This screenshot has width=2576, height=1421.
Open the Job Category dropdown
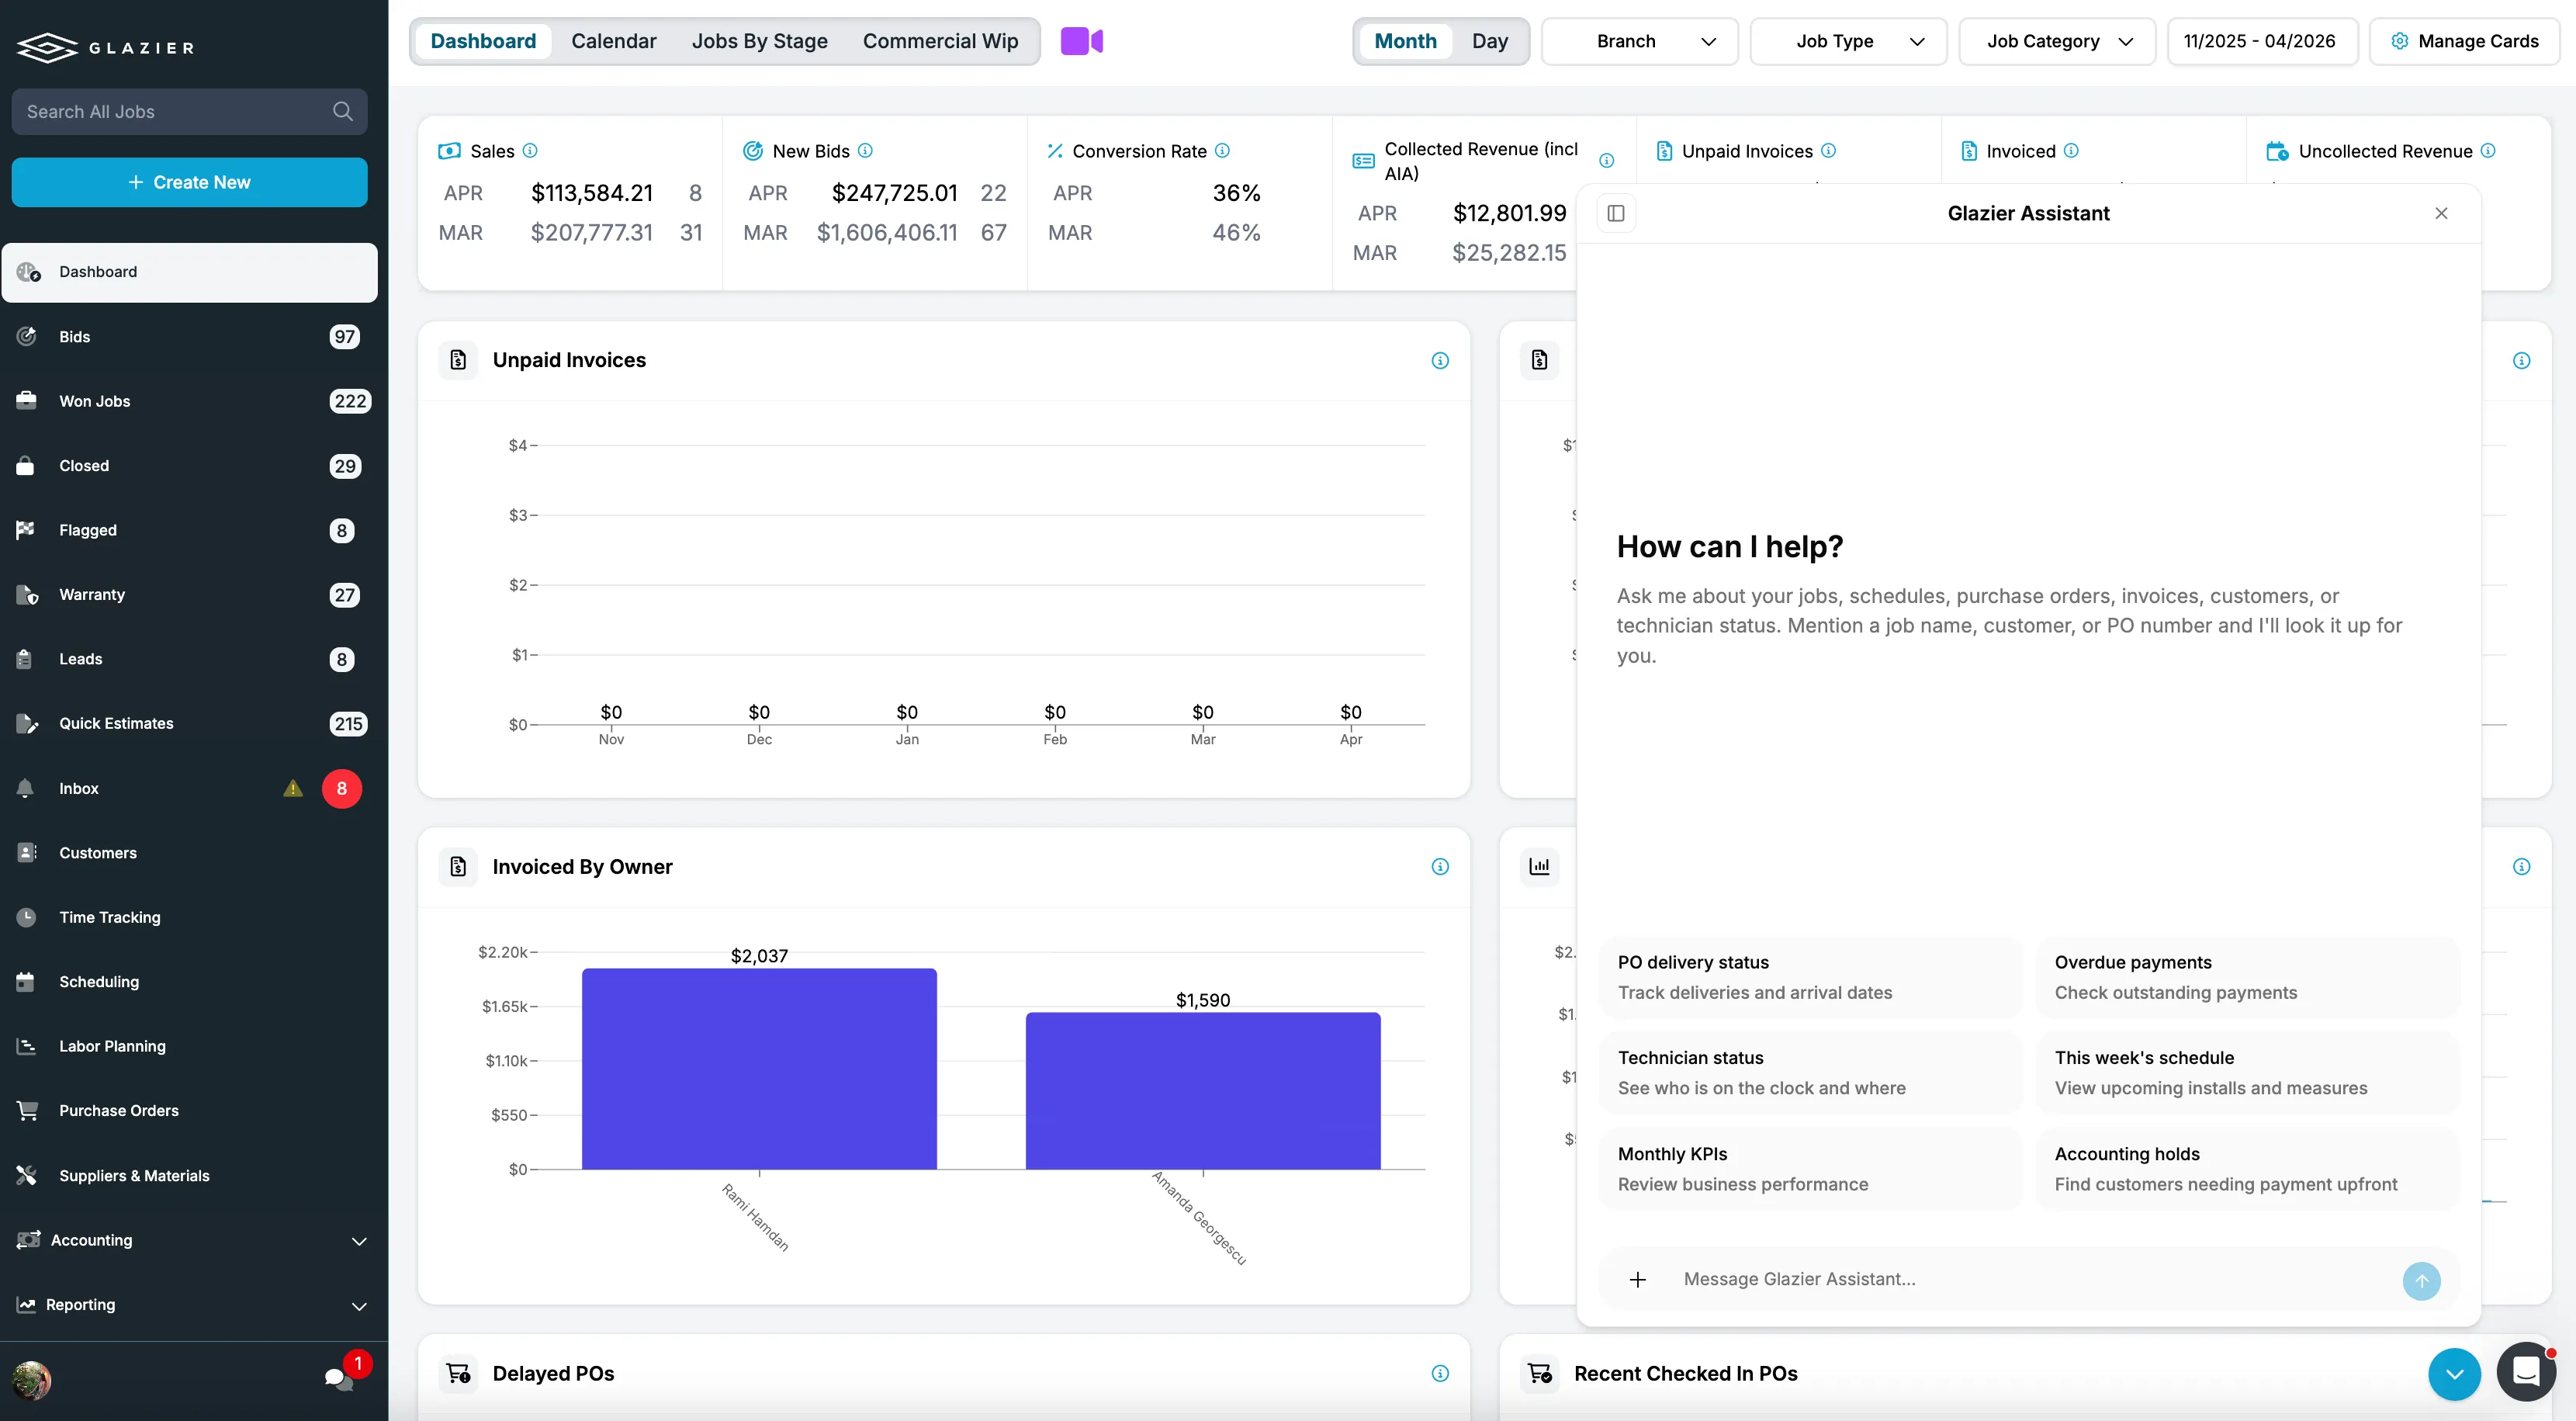point(2057,41)
